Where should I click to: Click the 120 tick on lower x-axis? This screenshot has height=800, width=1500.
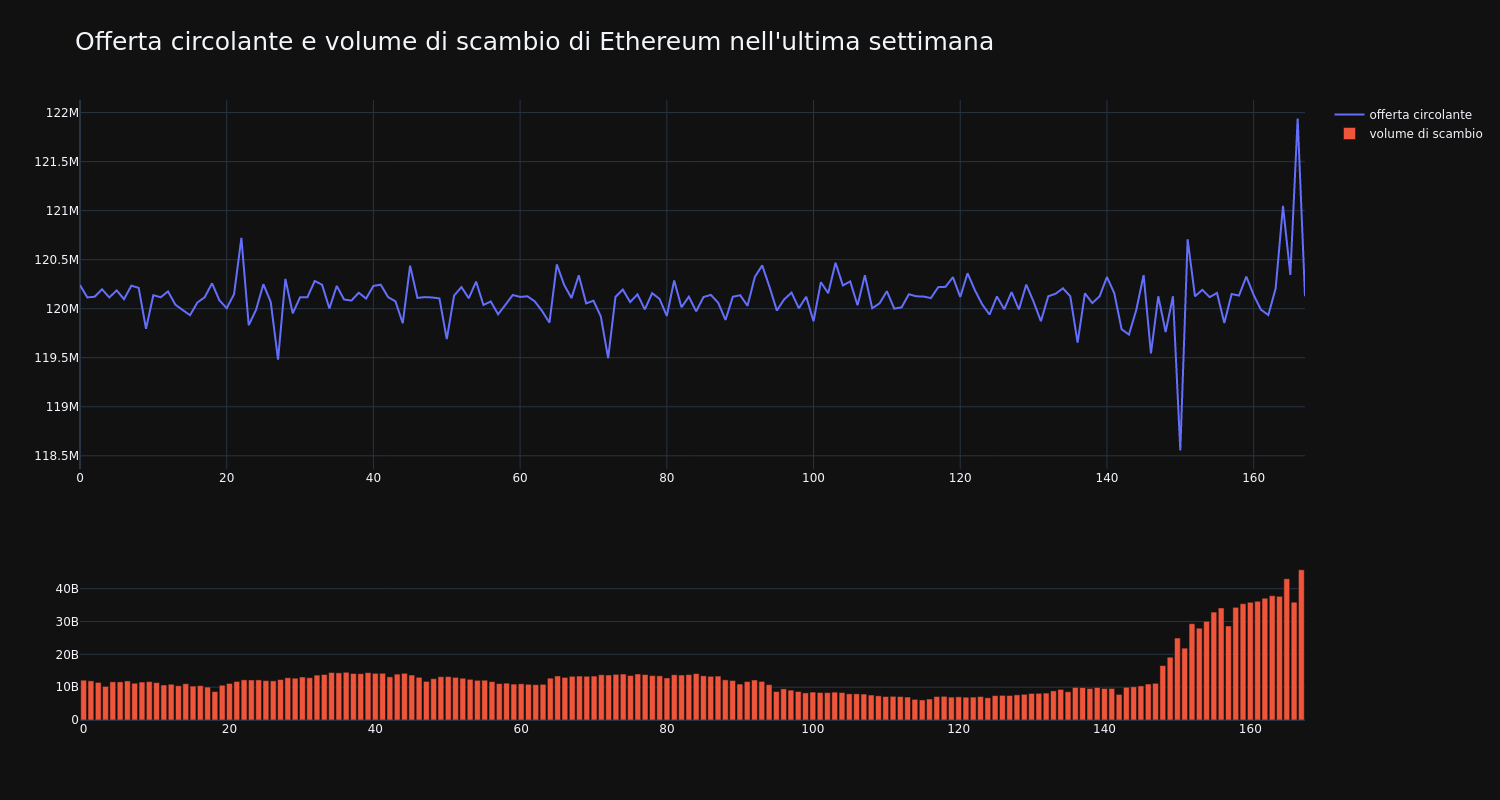tap(959, 730)
